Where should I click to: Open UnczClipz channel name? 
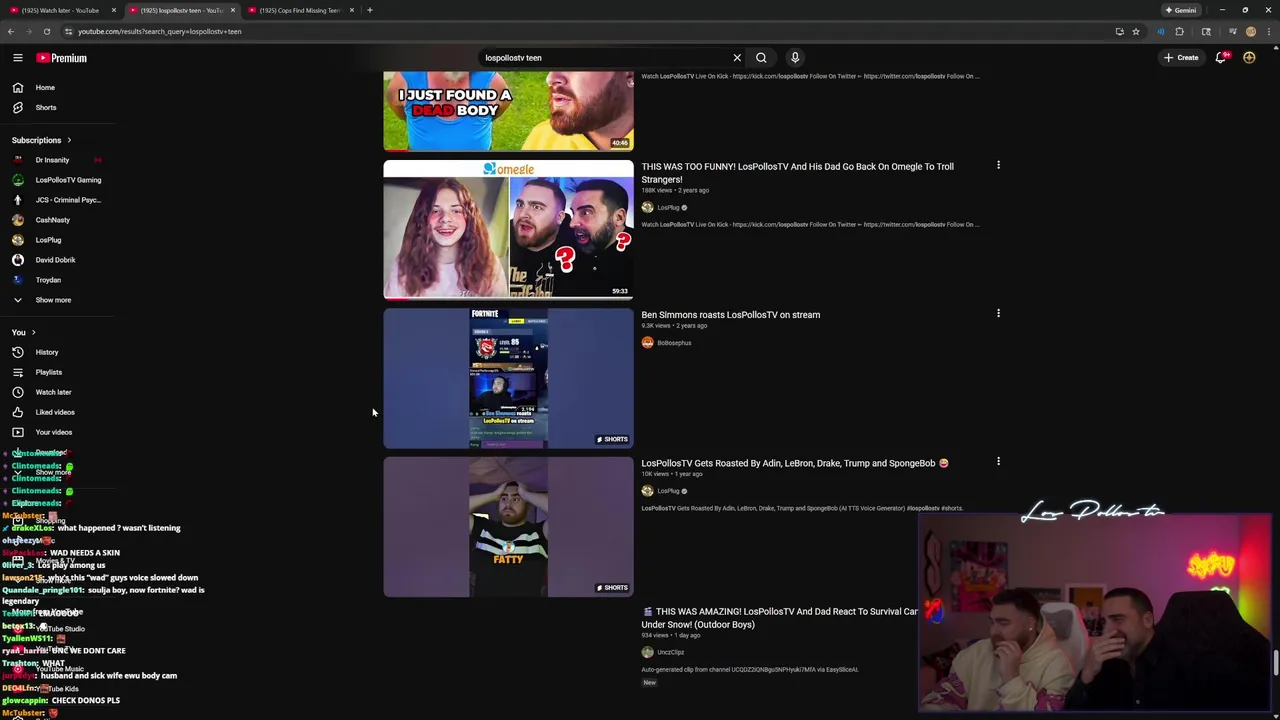670,652
